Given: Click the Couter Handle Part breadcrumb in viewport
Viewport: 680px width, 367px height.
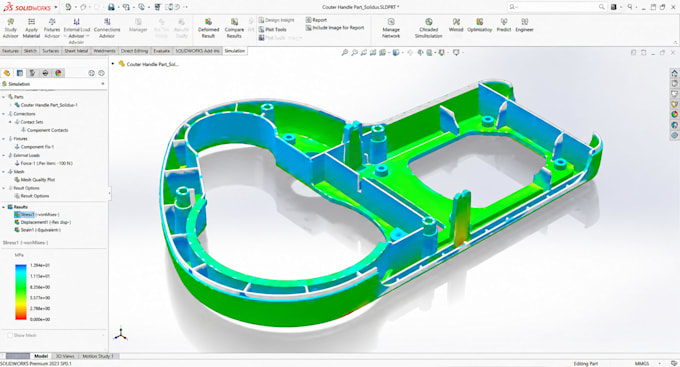Looking at the screenshot, I should pos(149,64).
